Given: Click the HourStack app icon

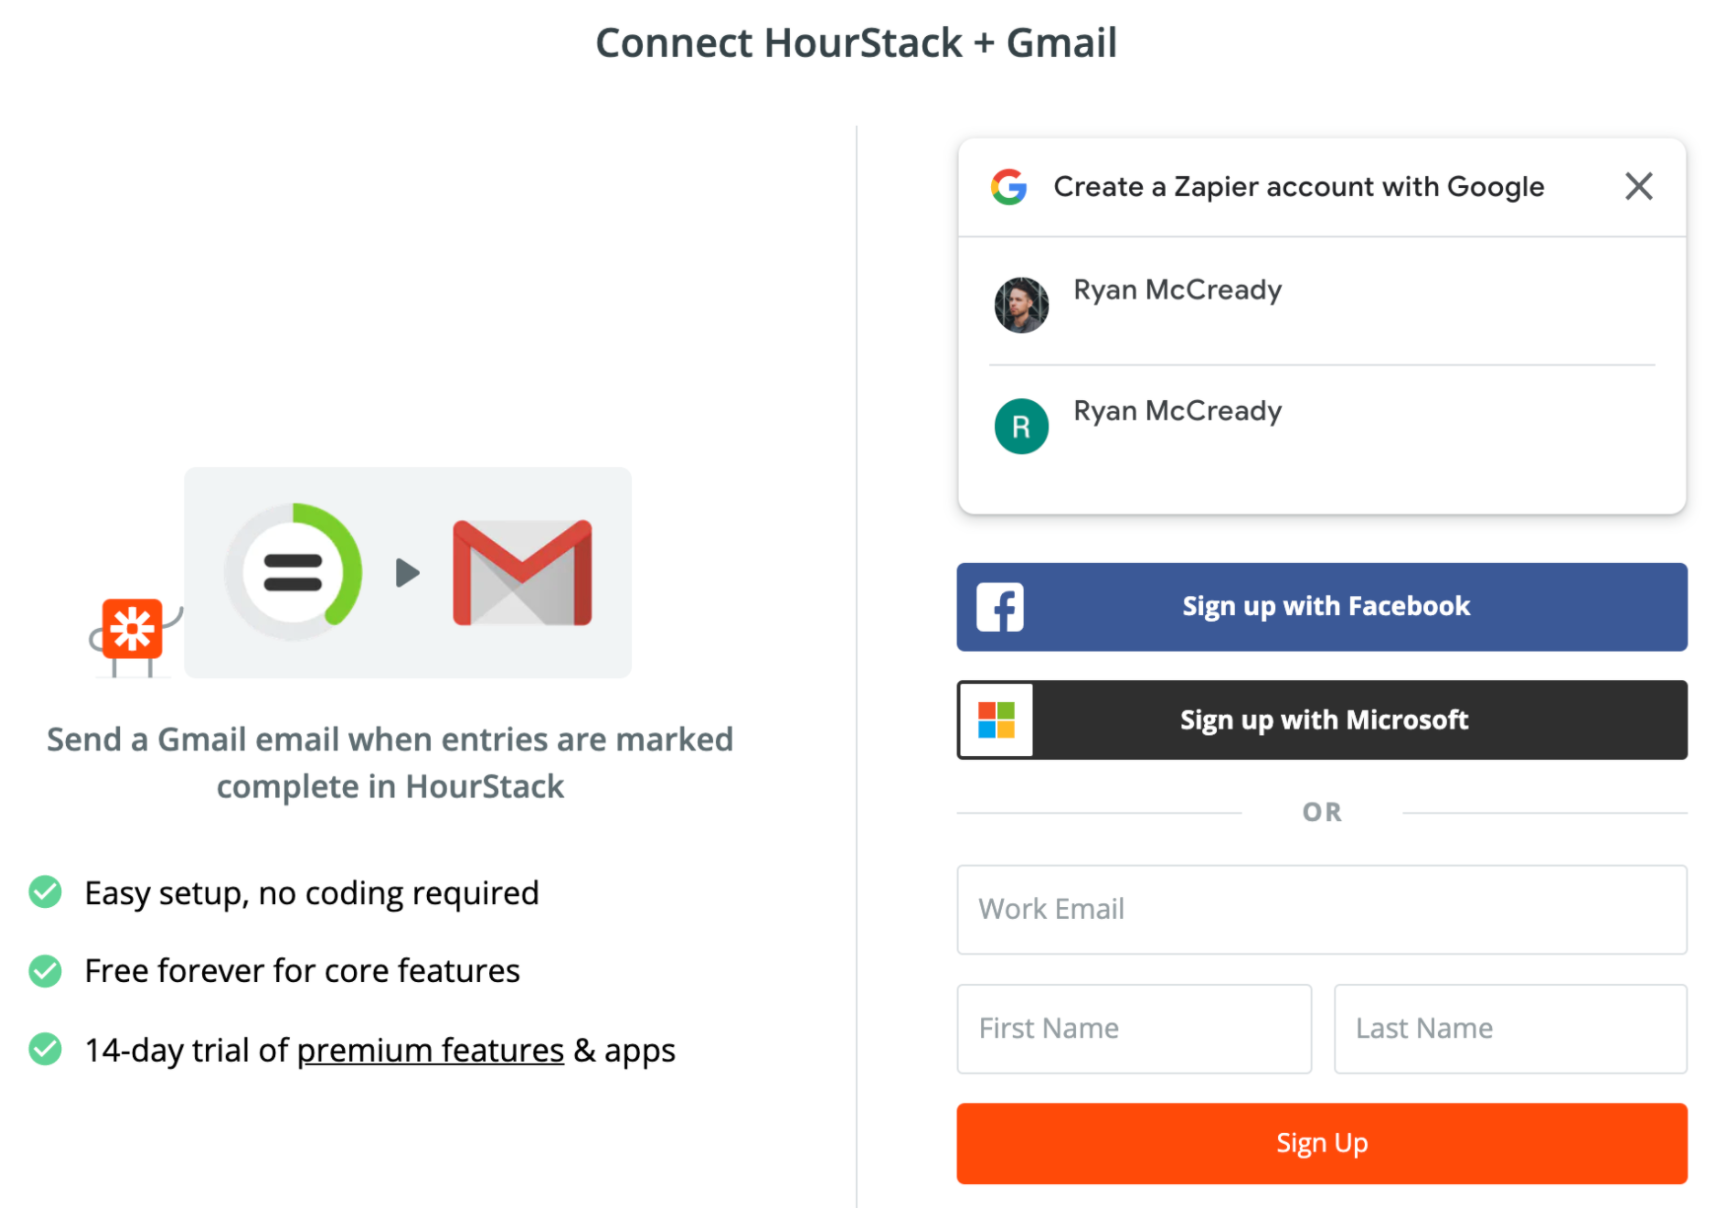Looking at the screenshot, I should 294,572.
